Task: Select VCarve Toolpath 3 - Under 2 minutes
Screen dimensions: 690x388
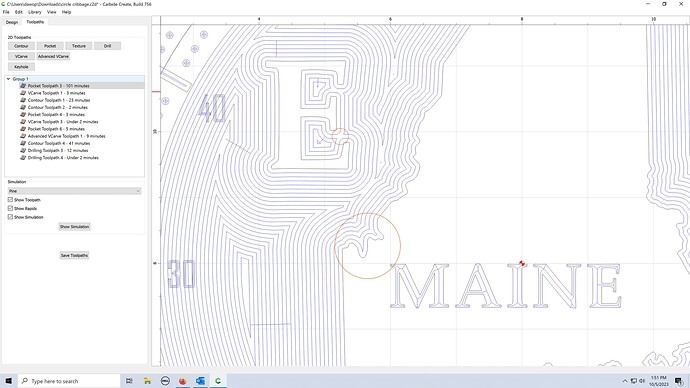Action: [x=63, y=122]
